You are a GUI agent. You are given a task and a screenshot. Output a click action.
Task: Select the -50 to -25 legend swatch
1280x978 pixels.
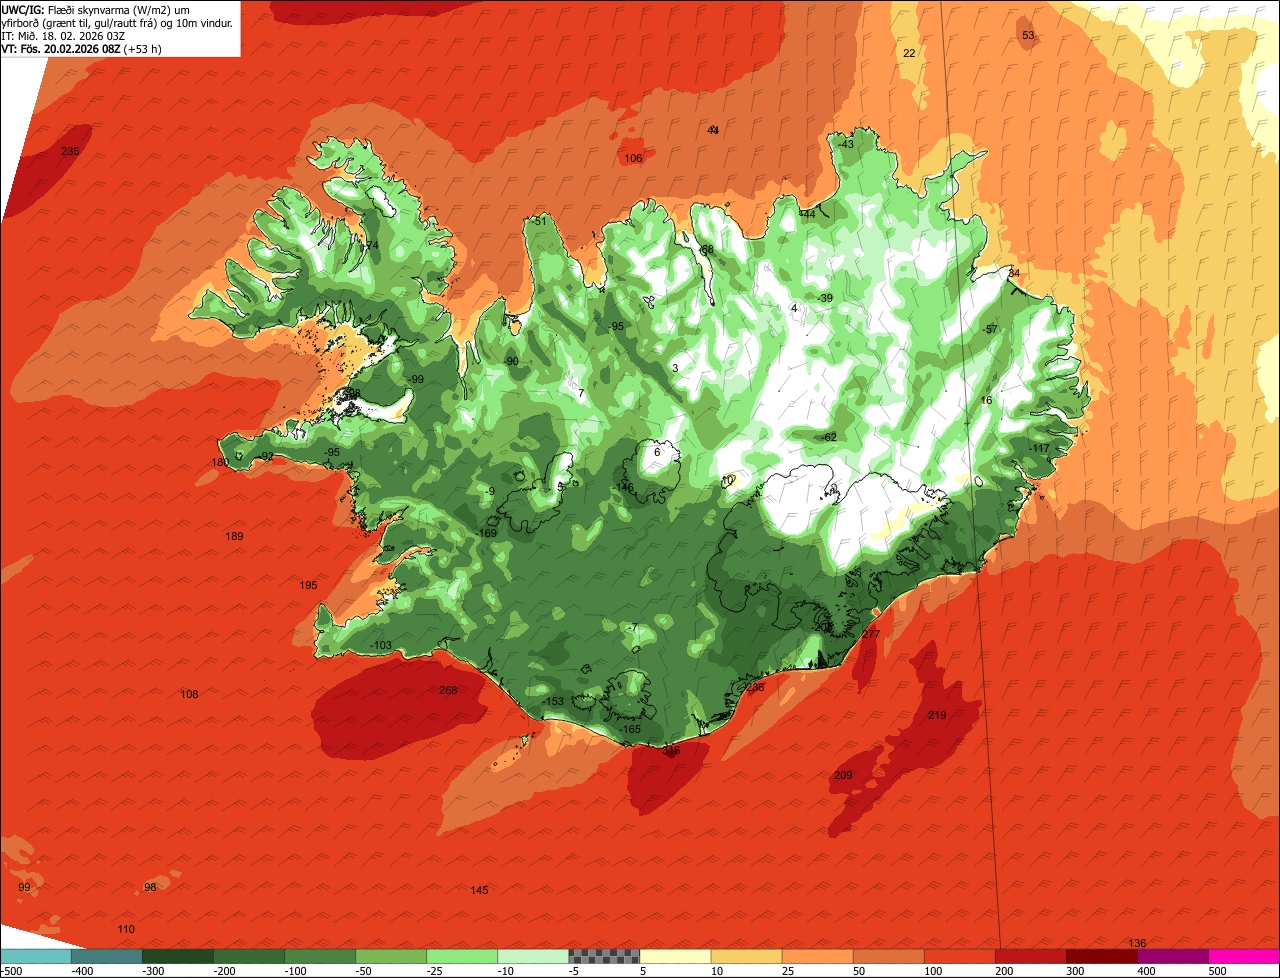click(x=391, y=956)
